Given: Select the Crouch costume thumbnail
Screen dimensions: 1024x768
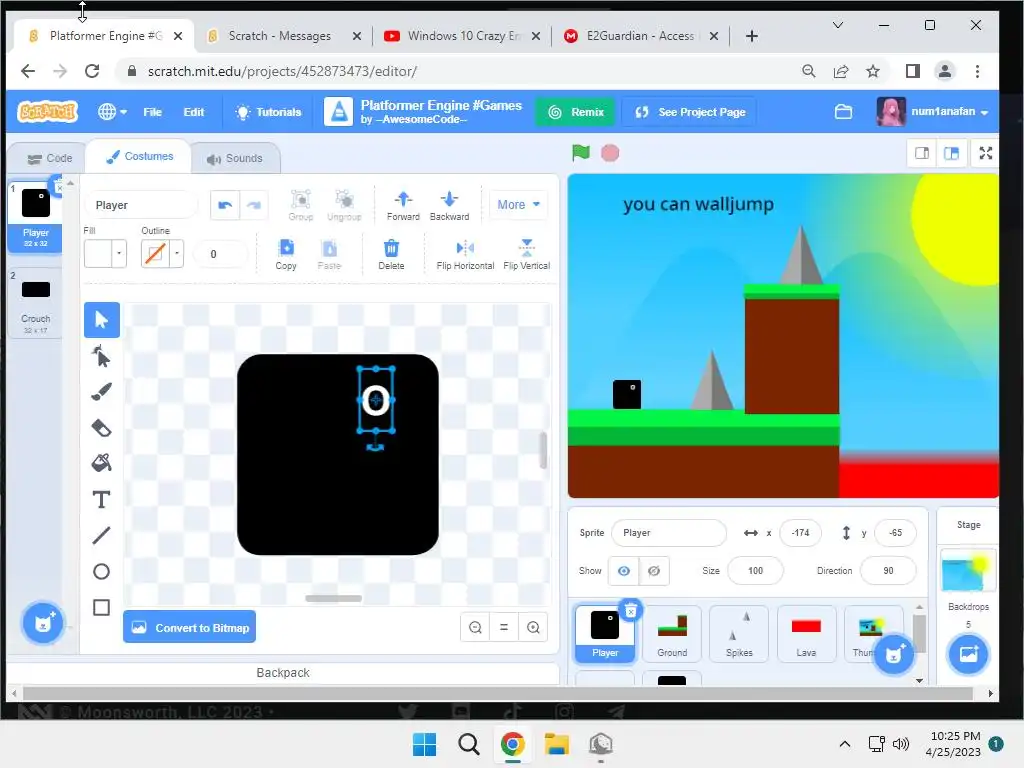Looking at the screenshot, I should pos(35,302).
